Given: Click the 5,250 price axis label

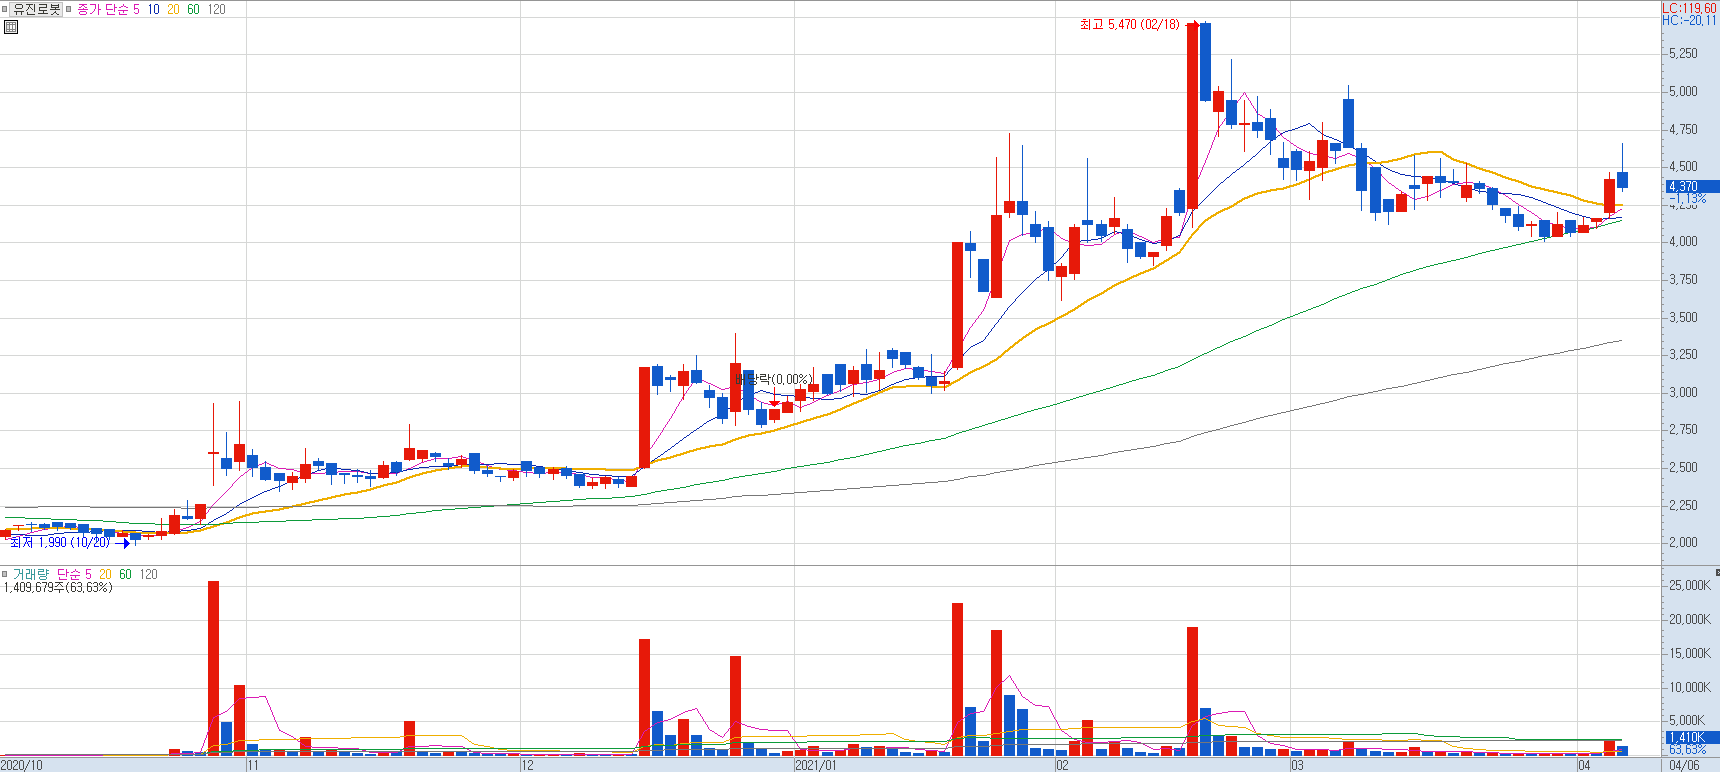Looking at the screenshot, I should 1683,53.
